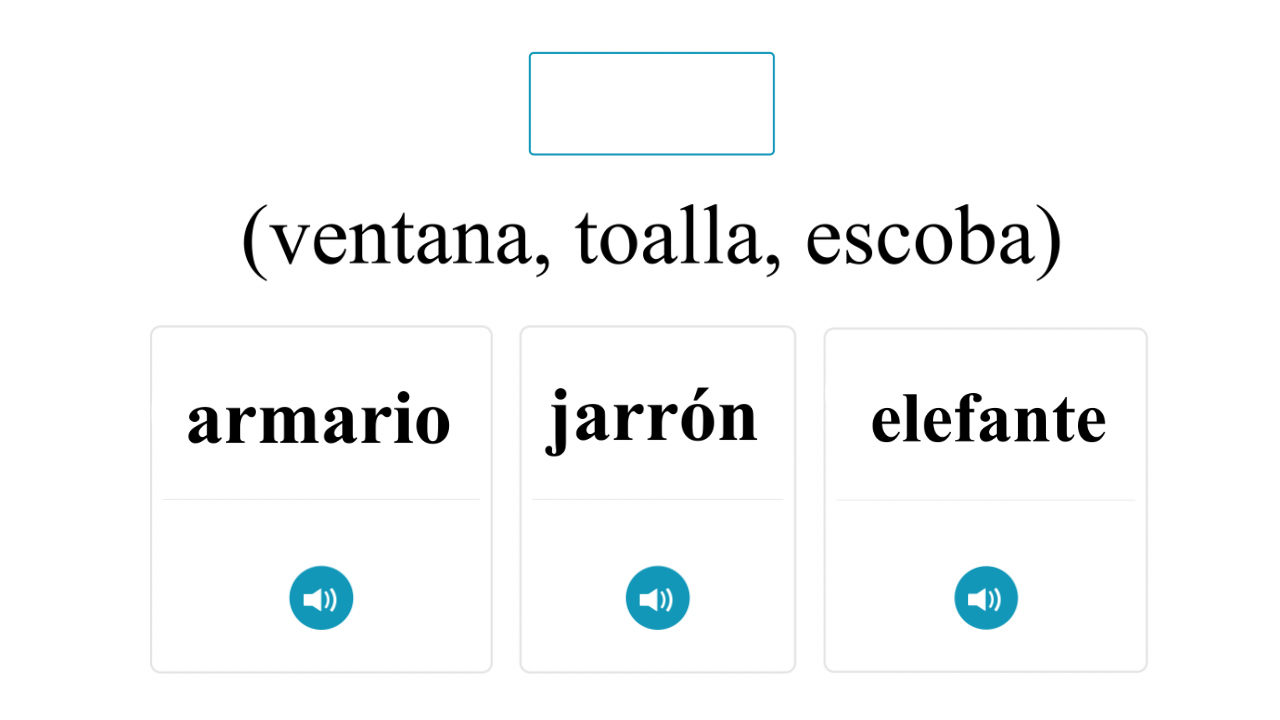Click the divider line in jarrón card

coord(657,499)
